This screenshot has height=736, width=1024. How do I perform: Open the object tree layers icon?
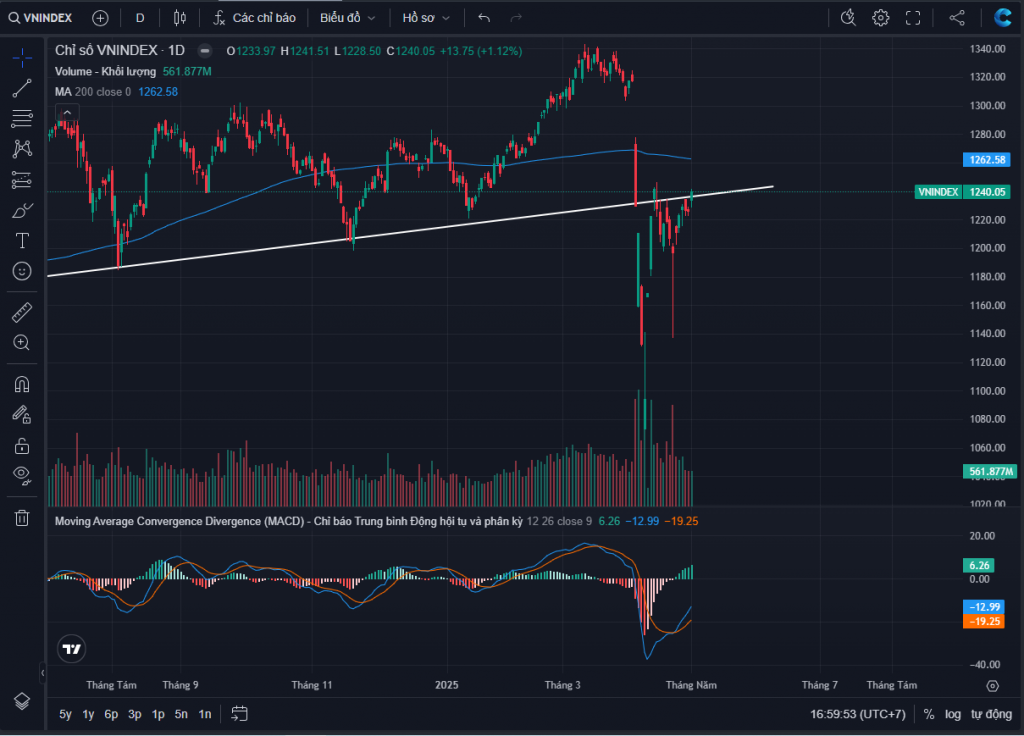coord(22,701)
